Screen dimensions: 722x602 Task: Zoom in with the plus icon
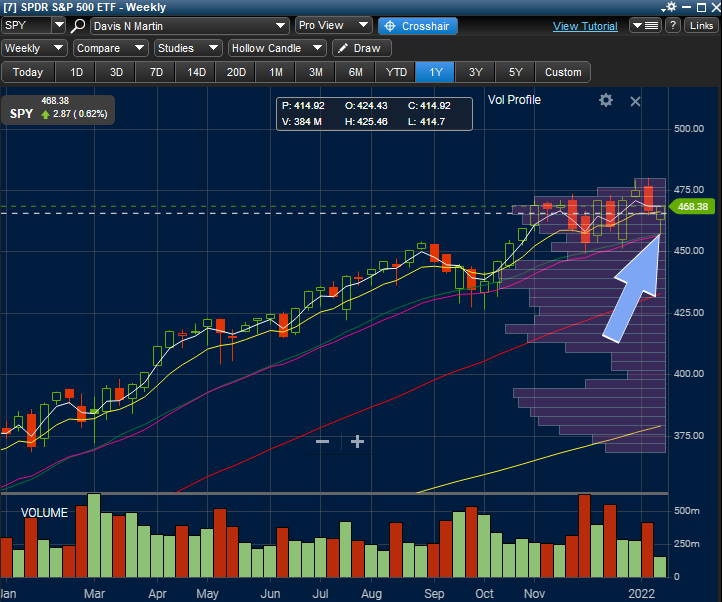pyautogui.click(x=357, y=442)
